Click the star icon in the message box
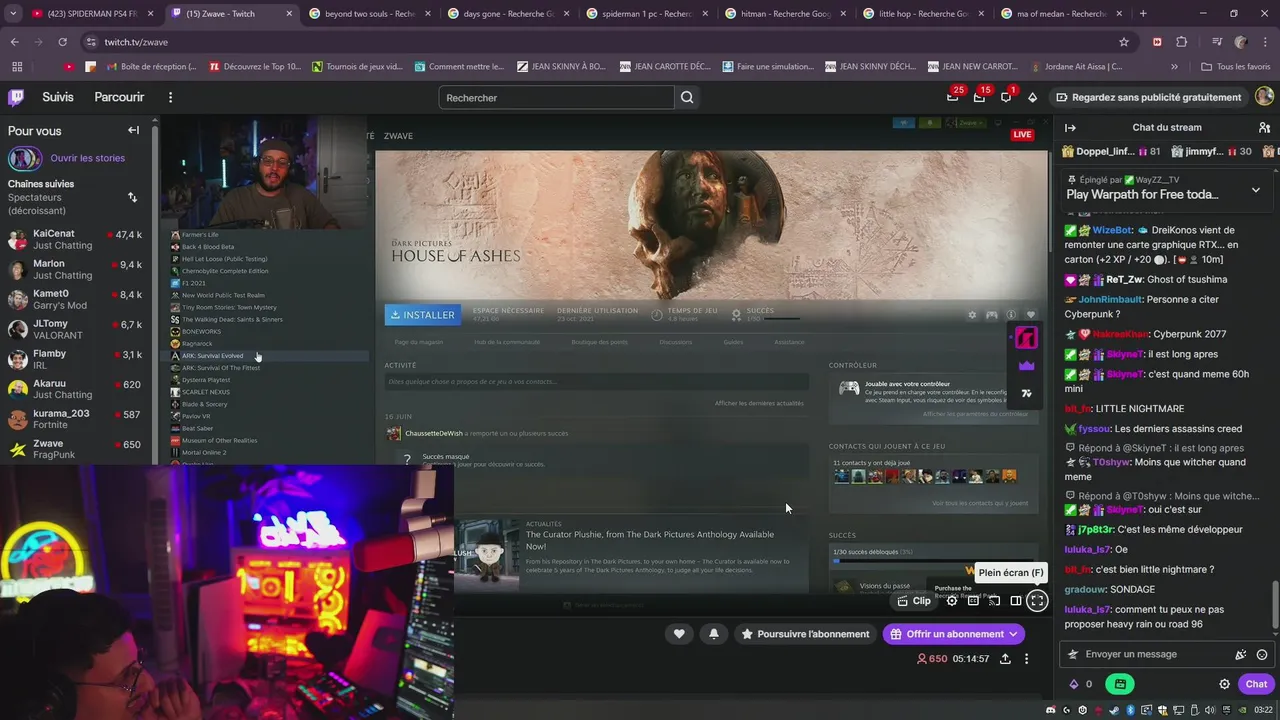Image resolution: width=1280 pixels, height=720 pixels. pyautogui.click(x=1073, y=654)
